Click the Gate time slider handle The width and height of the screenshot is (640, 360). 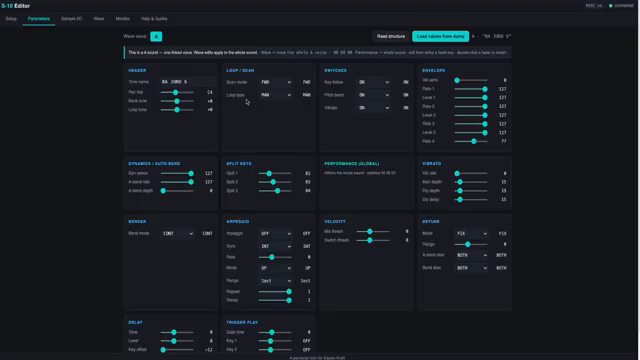pos(272,332)
